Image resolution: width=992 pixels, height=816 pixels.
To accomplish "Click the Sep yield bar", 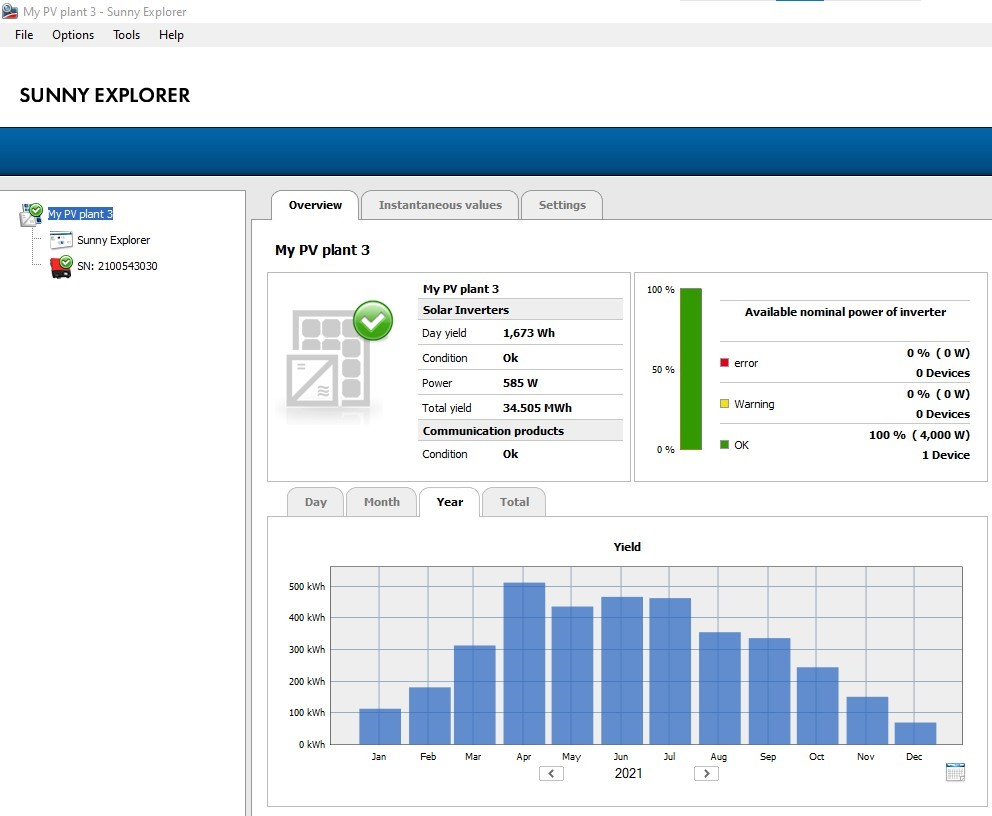I will (769, 691).
